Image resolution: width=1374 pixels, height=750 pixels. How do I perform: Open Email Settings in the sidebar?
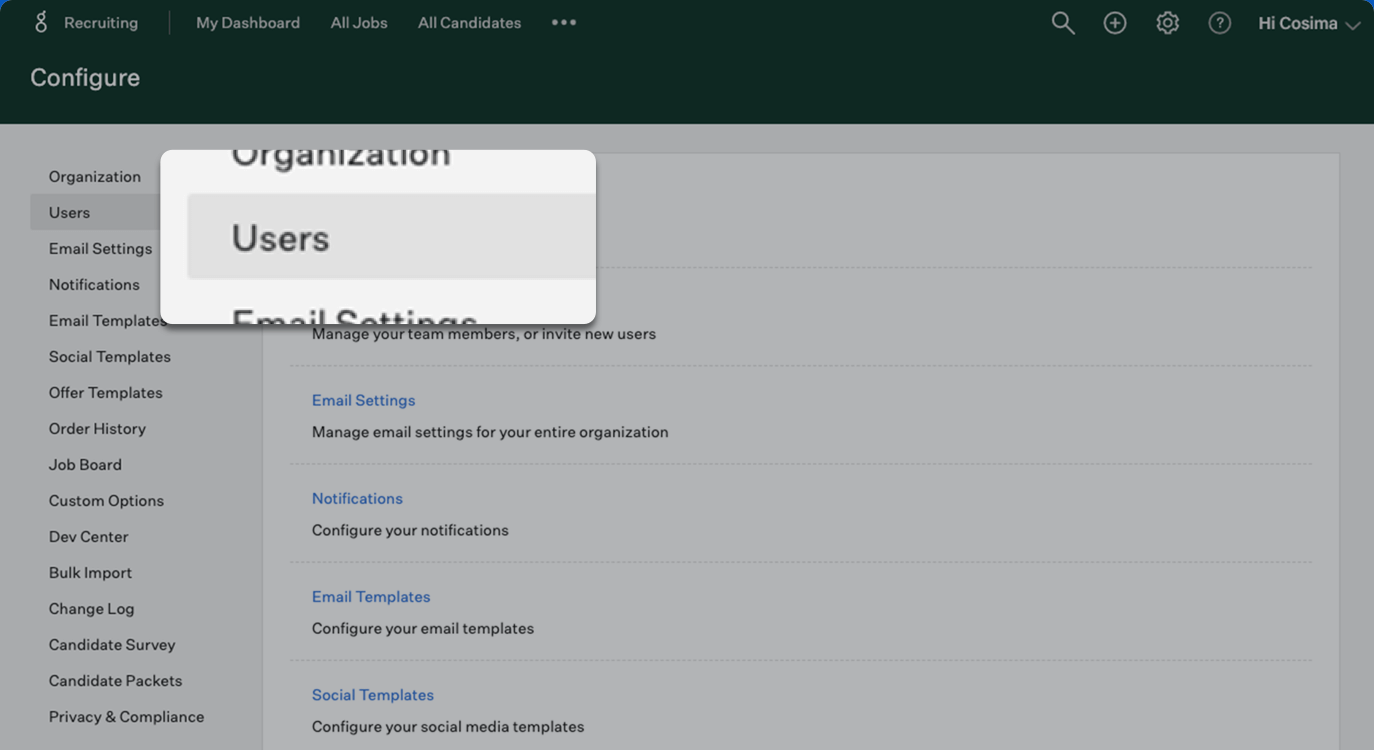click(x=101, y=248)
